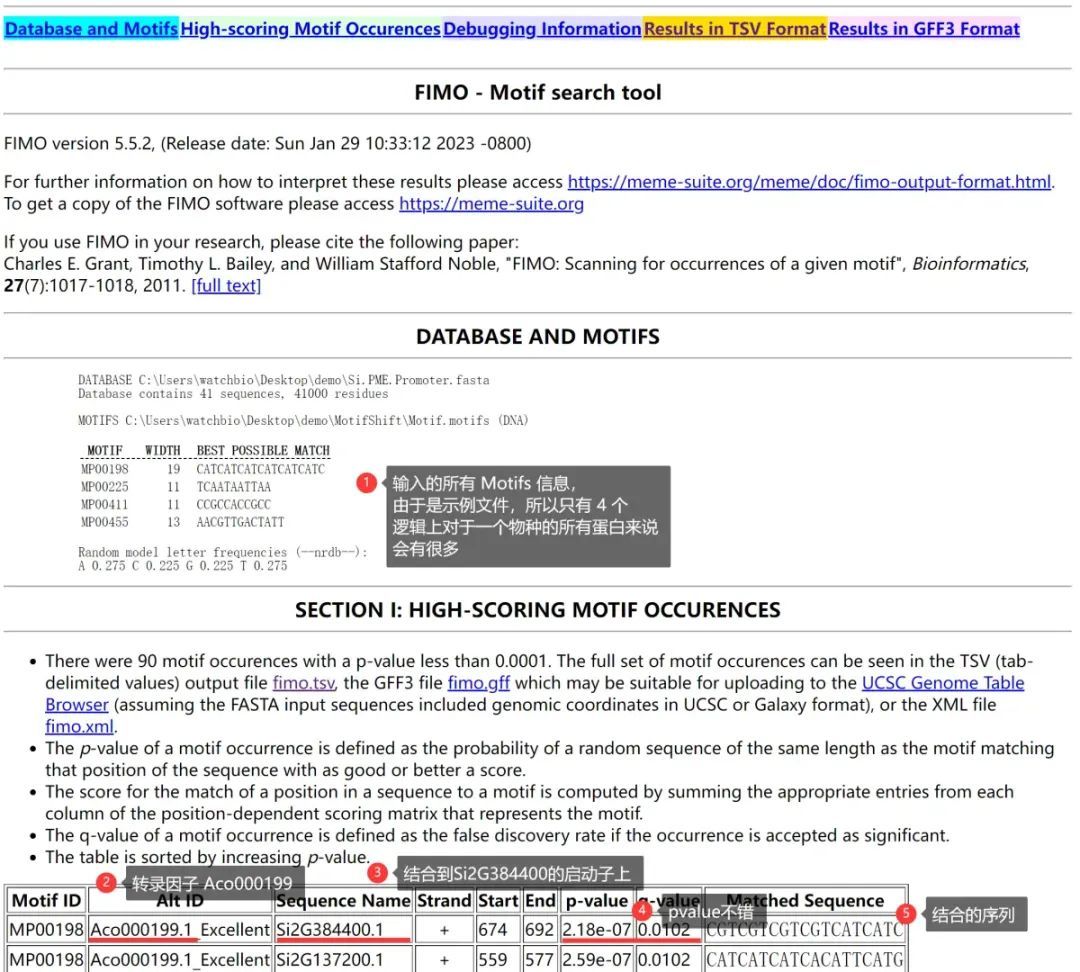The width and height of the screenshot is (1080, 972).
Task: Click the AACGTTGACTATT best match sequence
Action: (240, 522)
